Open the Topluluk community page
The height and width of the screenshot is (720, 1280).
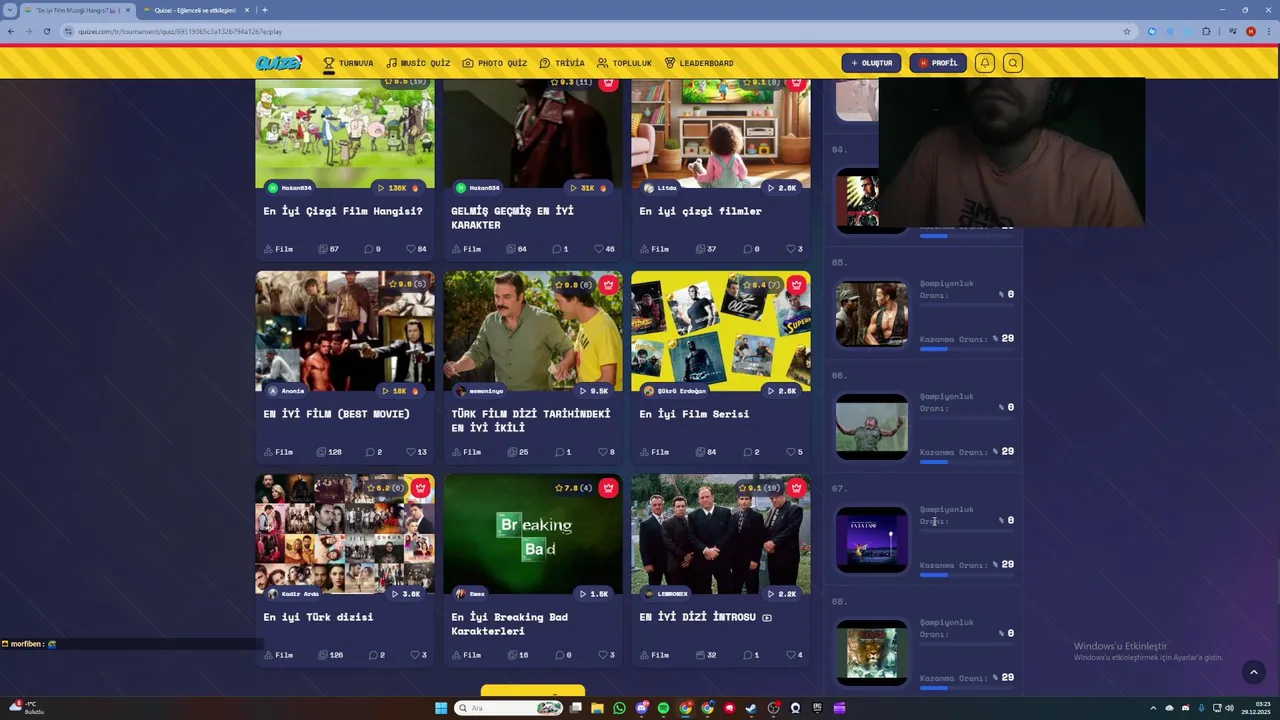click(x=624, y=63)
